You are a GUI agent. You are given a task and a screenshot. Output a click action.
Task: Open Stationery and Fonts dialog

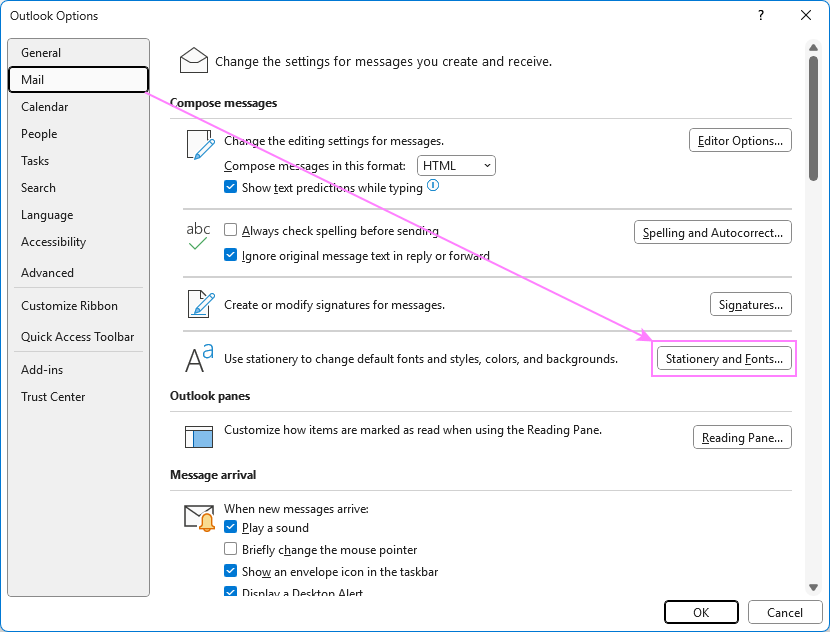(x=724, y=358)
